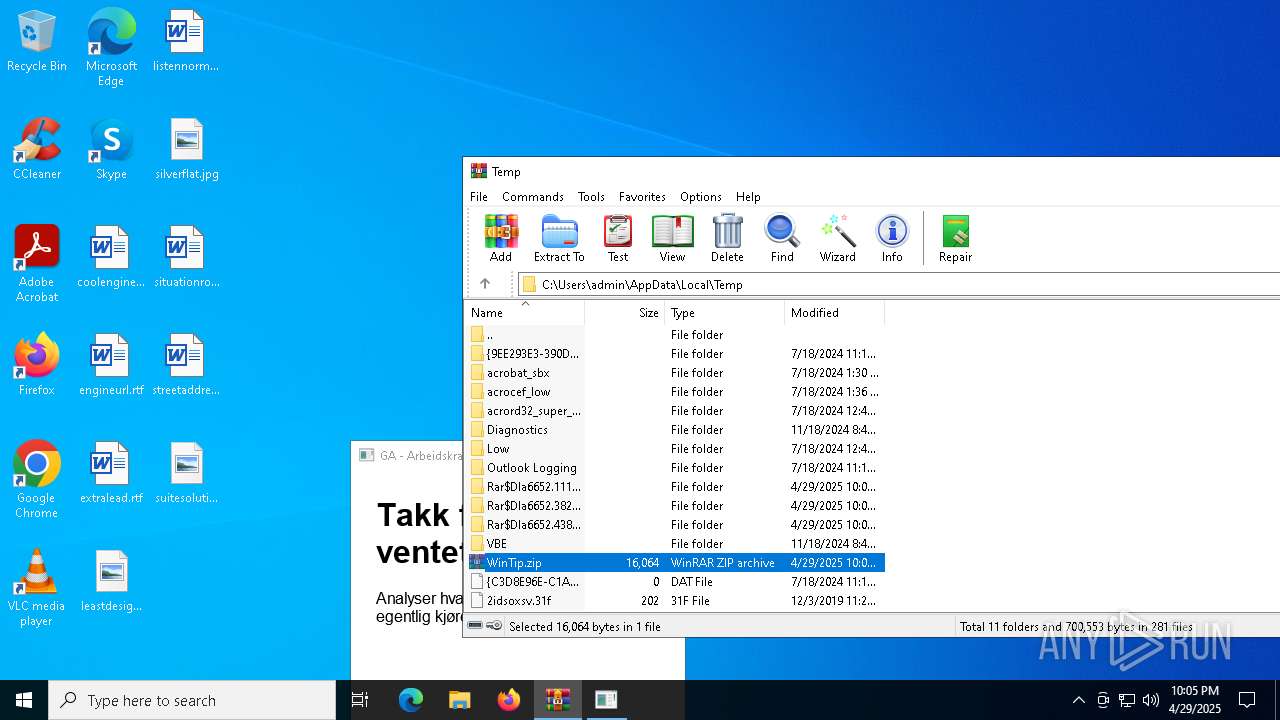
Task: Select the {9EE293E3-390D... folder
Action: coord(675,354)
